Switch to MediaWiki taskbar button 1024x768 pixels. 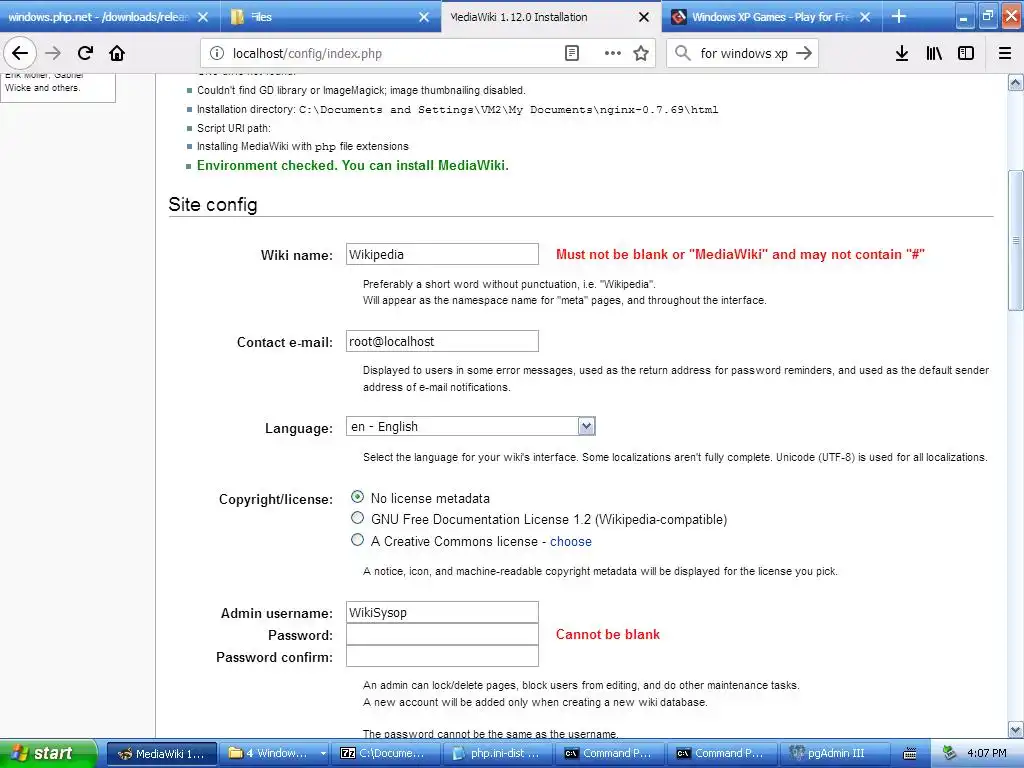click(161, 754)
